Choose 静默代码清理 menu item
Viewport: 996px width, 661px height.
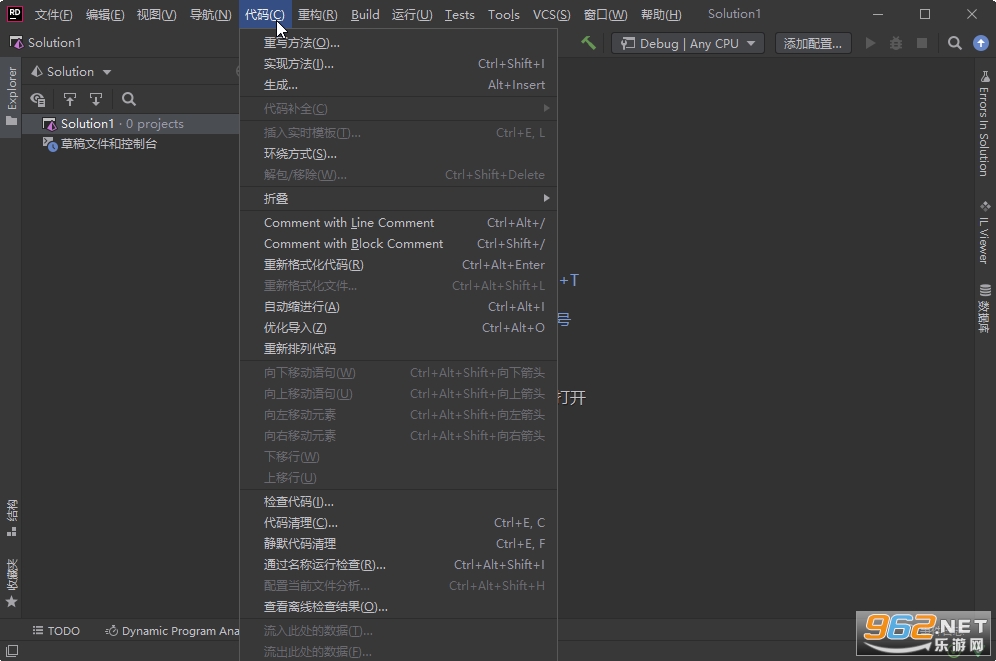point(398,544)
